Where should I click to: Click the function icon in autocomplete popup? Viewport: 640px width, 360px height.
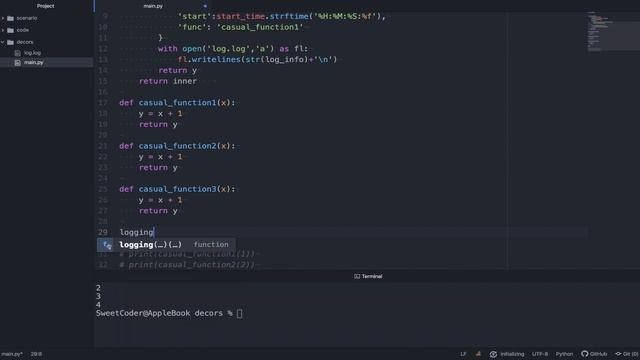[107, 244]
